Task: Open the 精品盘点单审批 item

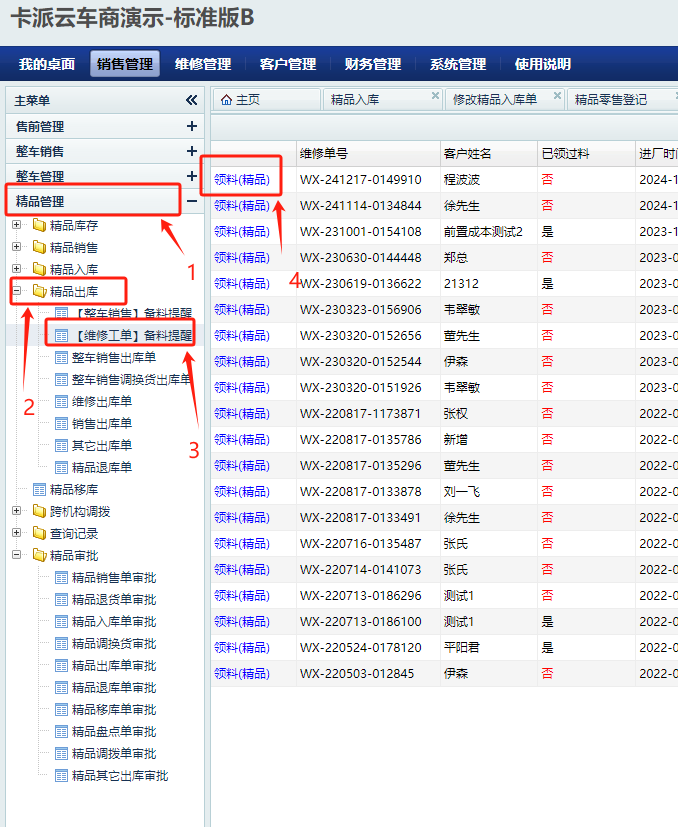Action: (x=113, y=732)
